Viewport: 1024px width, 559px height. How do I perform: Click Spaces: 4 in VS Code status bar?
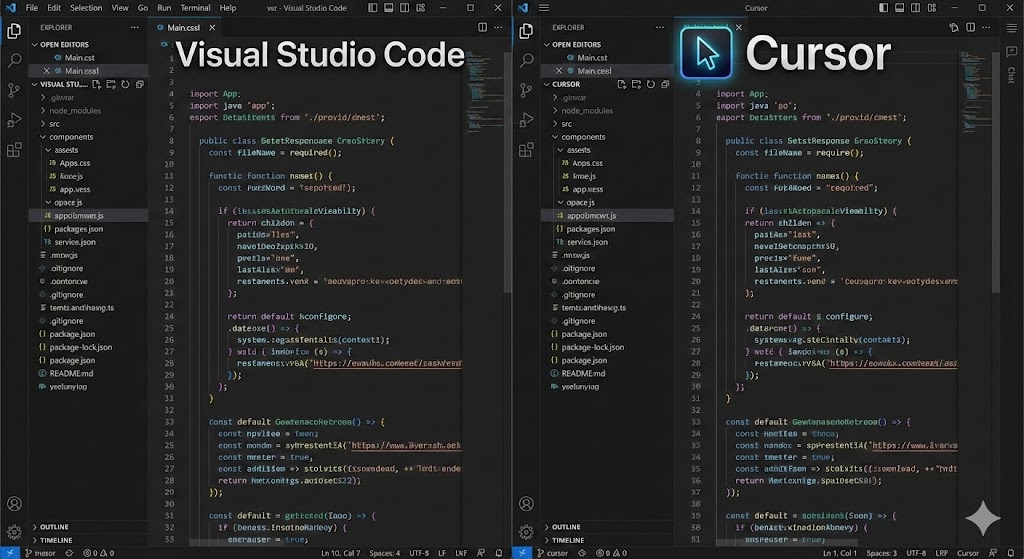(385, 553)
